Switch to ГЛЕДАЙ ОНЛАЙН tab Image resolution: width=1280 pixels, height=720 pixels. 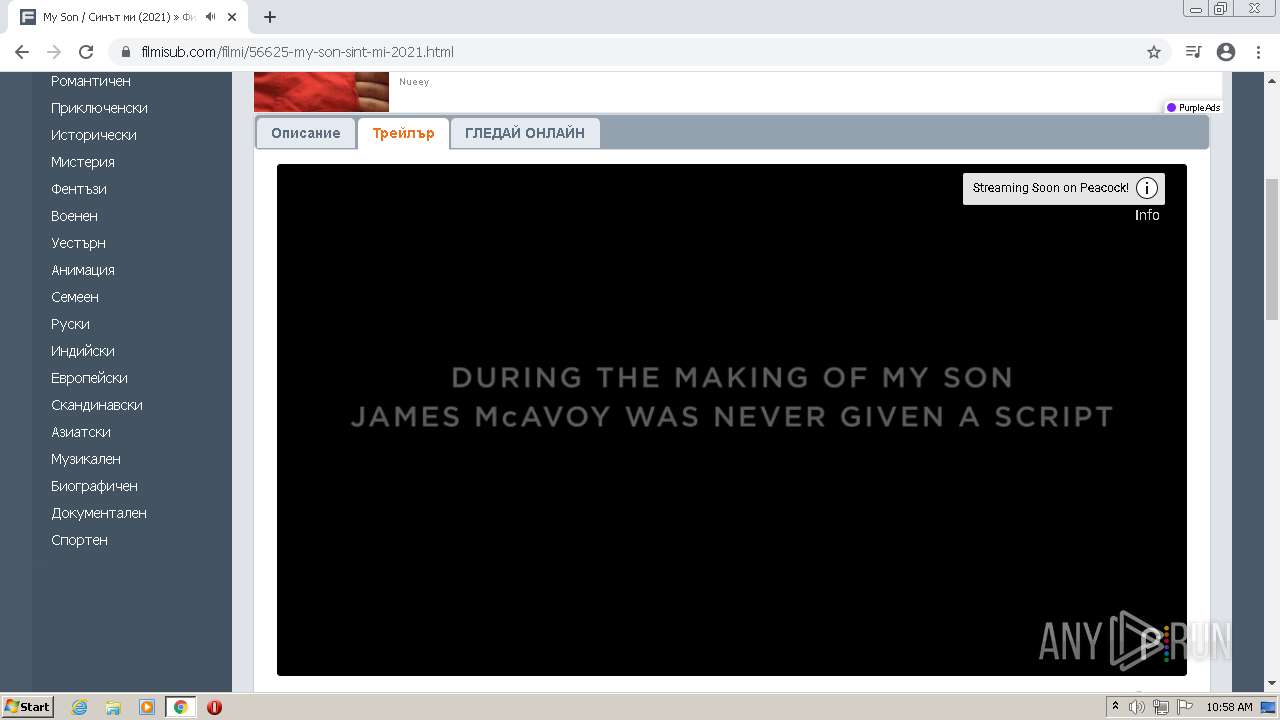coord(525,133)
